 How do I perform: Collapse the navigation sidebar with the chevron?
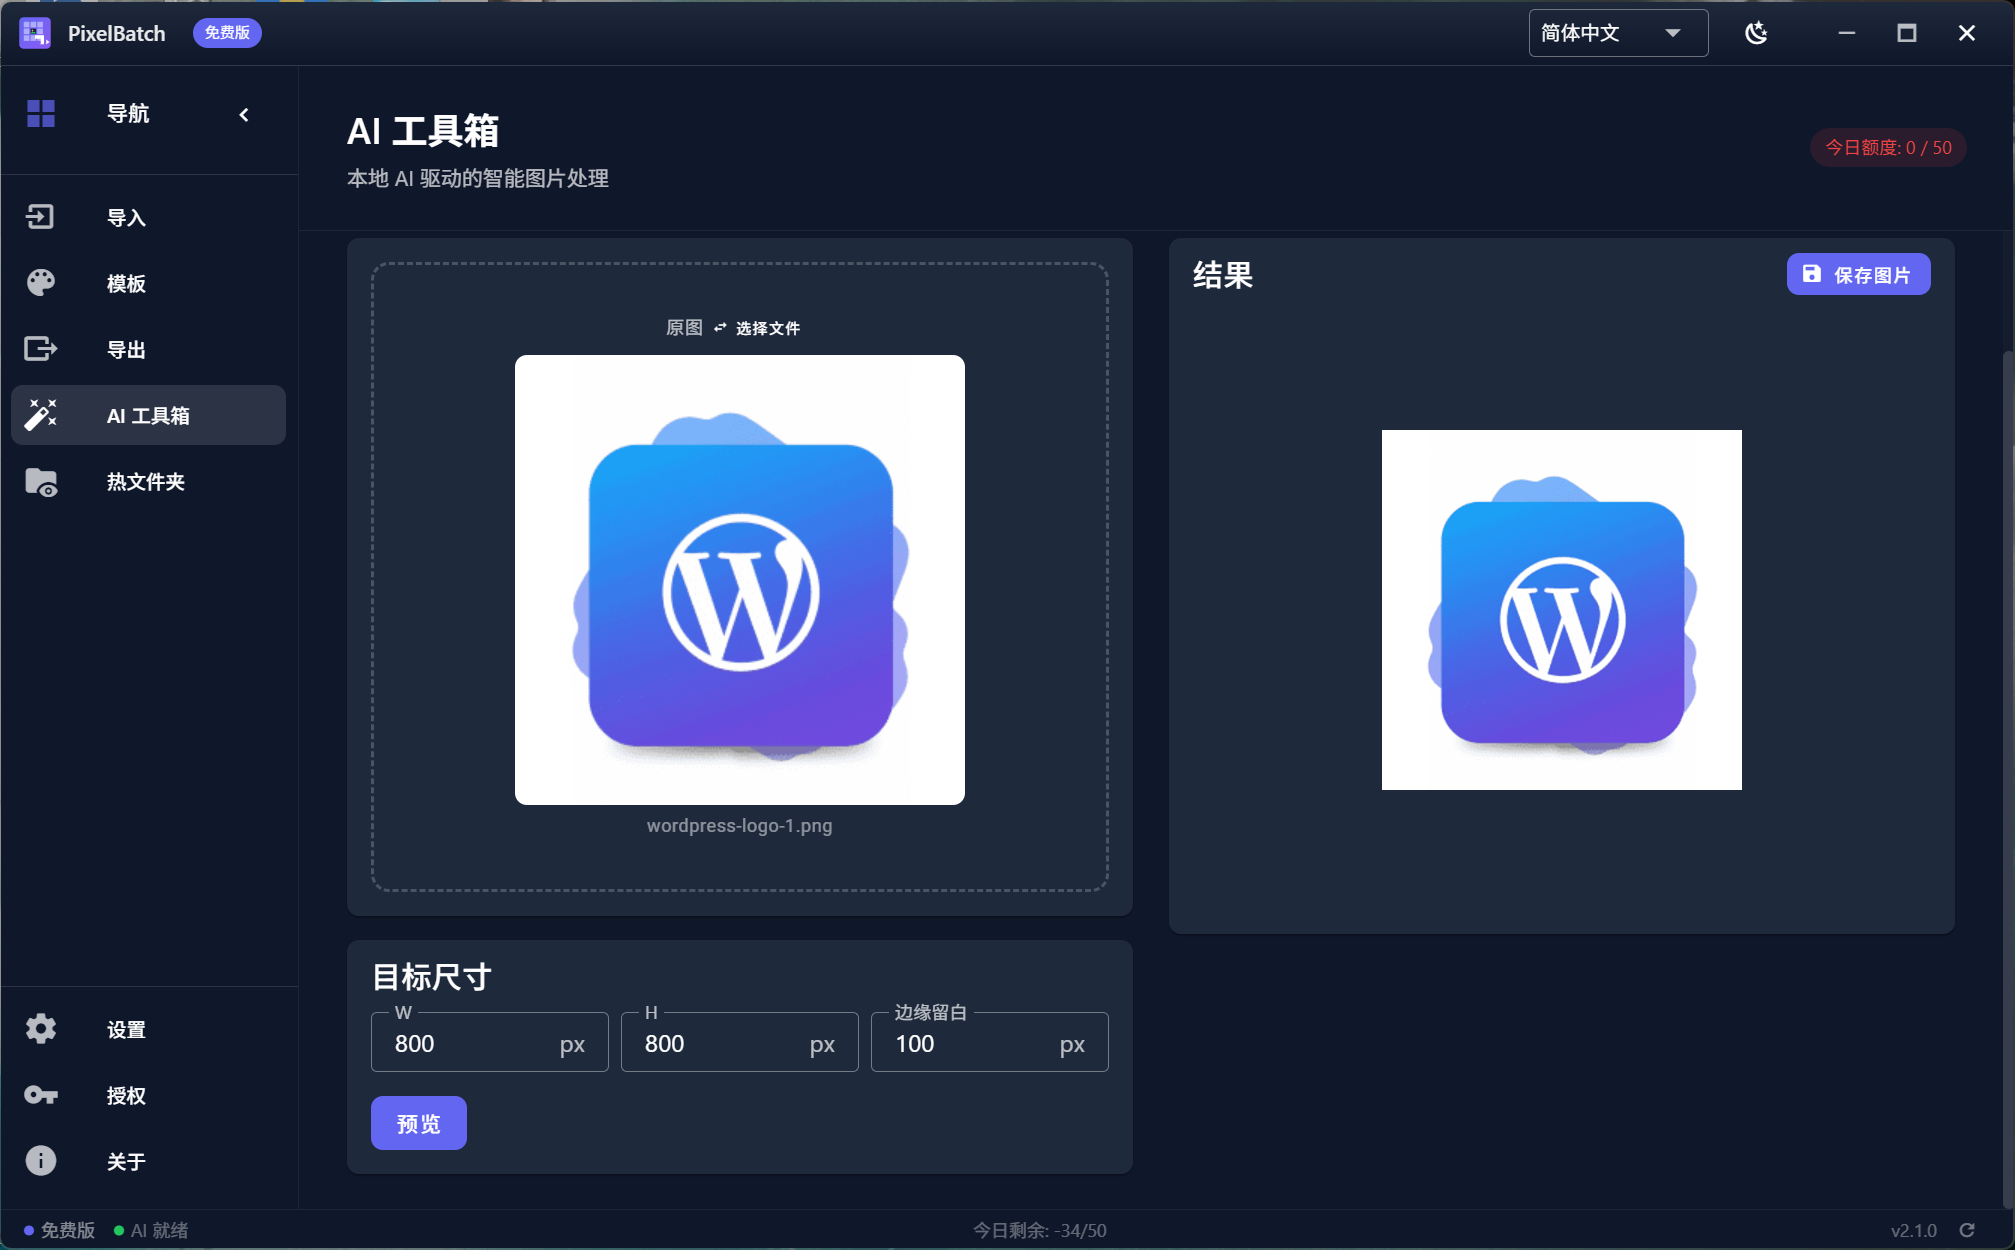(x=244, y=115)
